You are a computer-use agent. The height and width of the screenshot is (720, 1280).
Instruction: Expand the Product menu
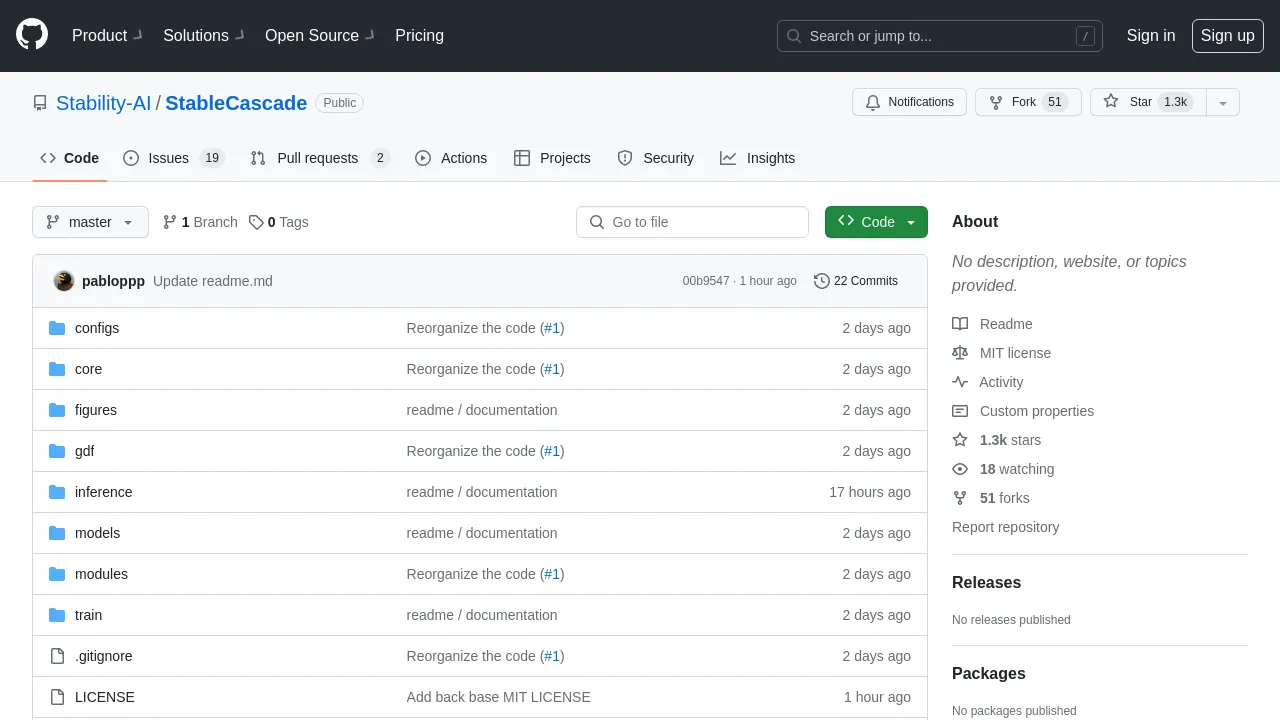(x=107, y=35)
